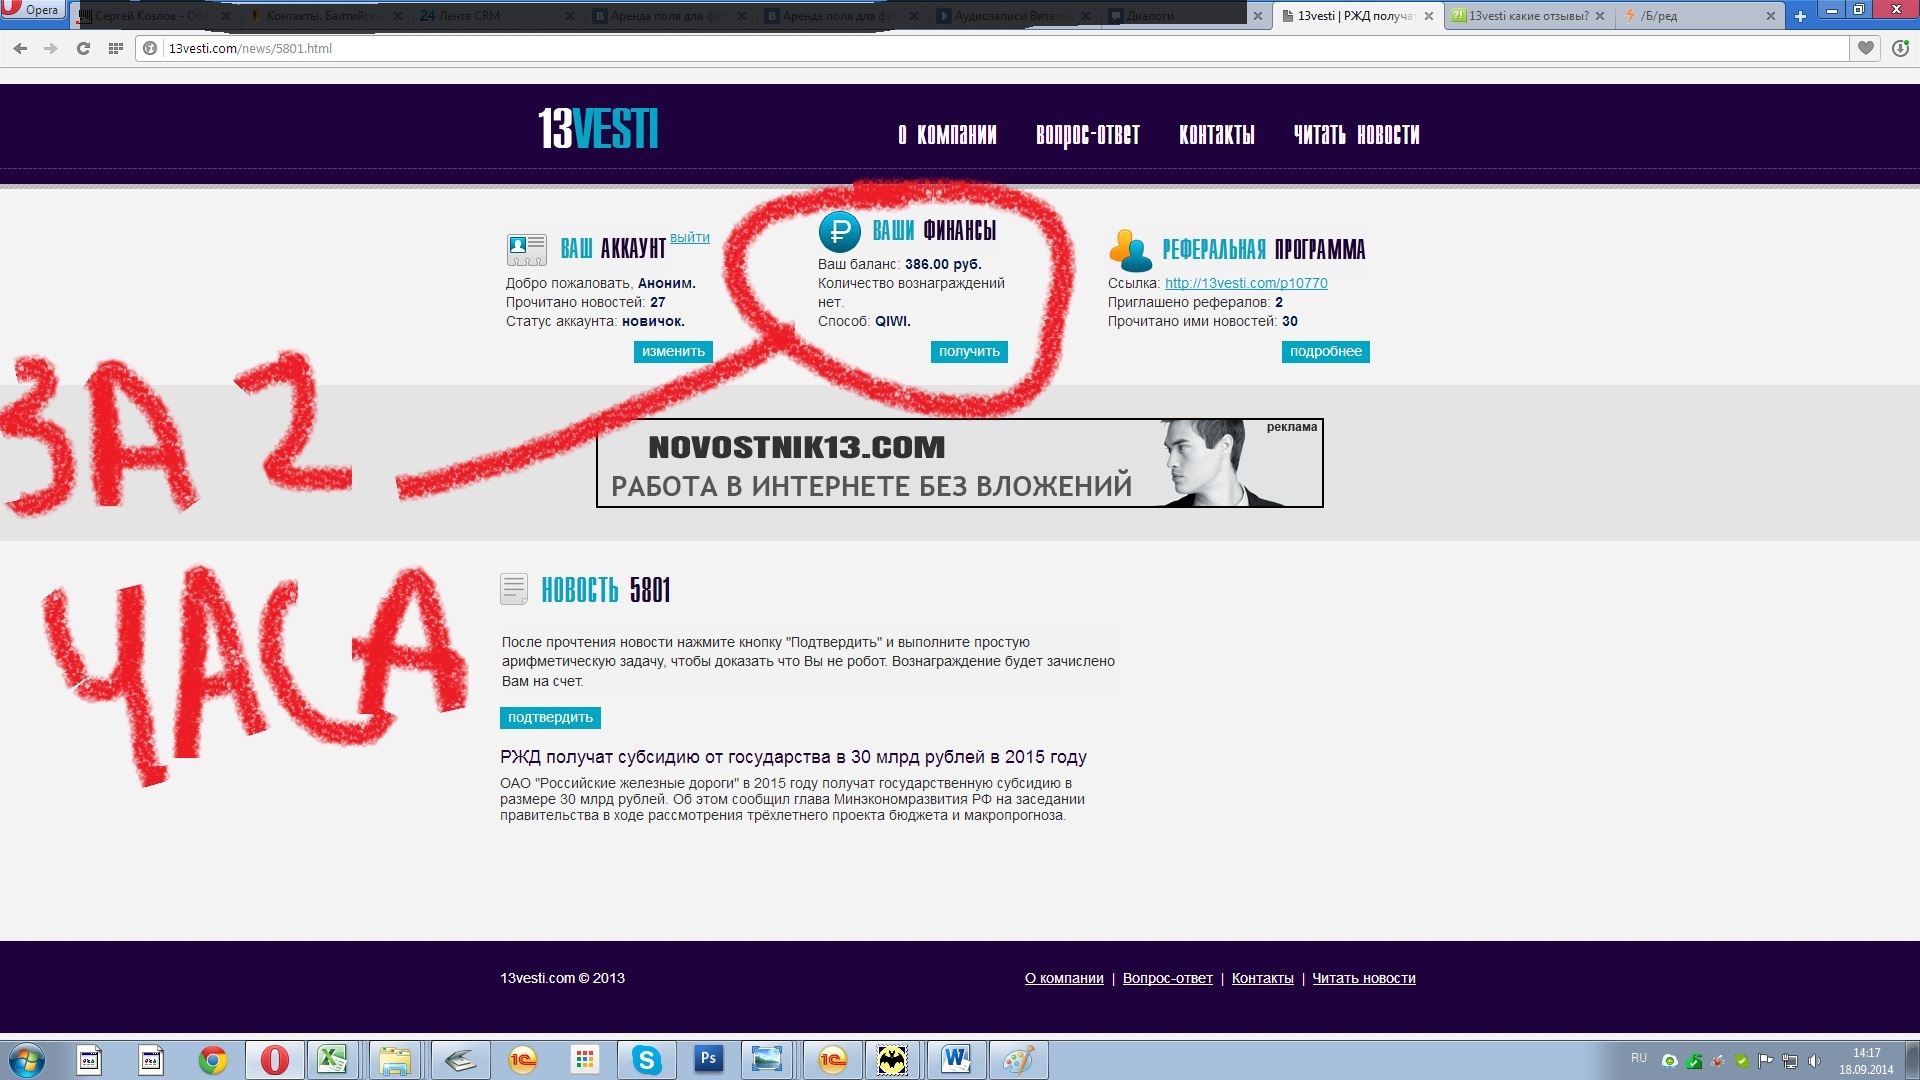
Task: Open Excel from the taskbar
Action: pos(332,1059)
